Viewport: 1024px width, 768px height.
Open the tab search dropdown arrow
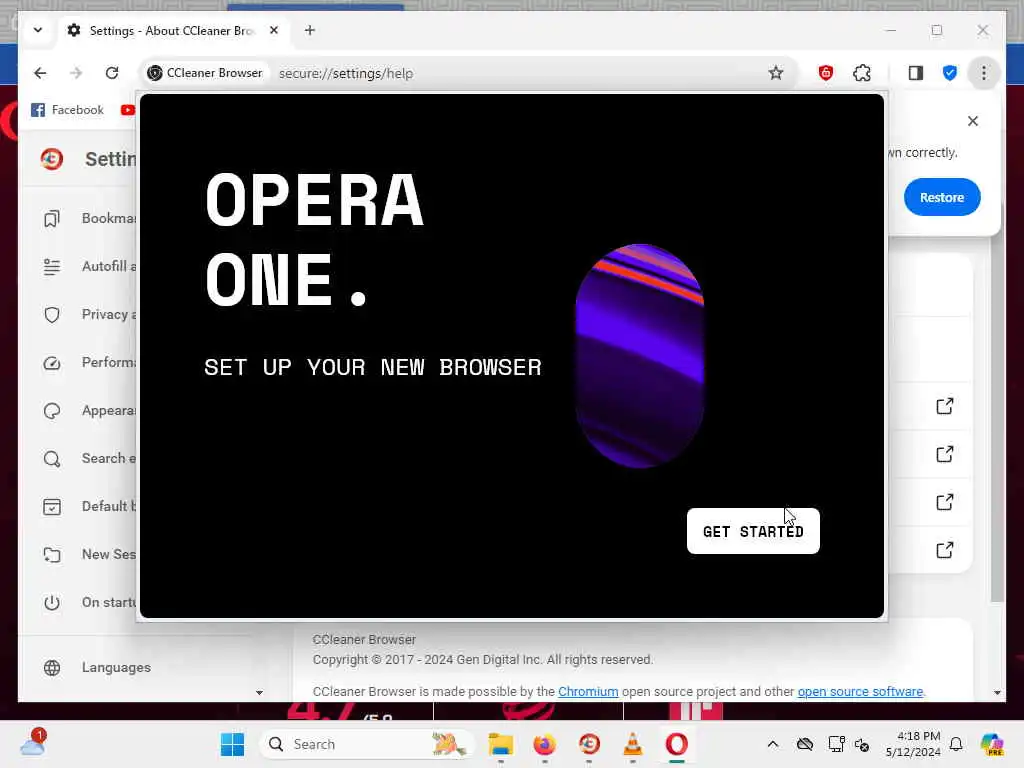(38, 30)
